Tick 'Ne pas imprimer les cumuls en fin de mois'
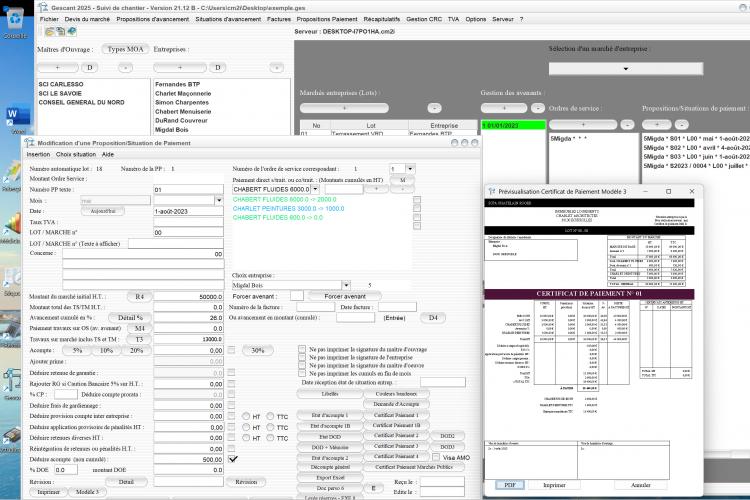The width and height of the screenshot is (750, 500). 302,373
